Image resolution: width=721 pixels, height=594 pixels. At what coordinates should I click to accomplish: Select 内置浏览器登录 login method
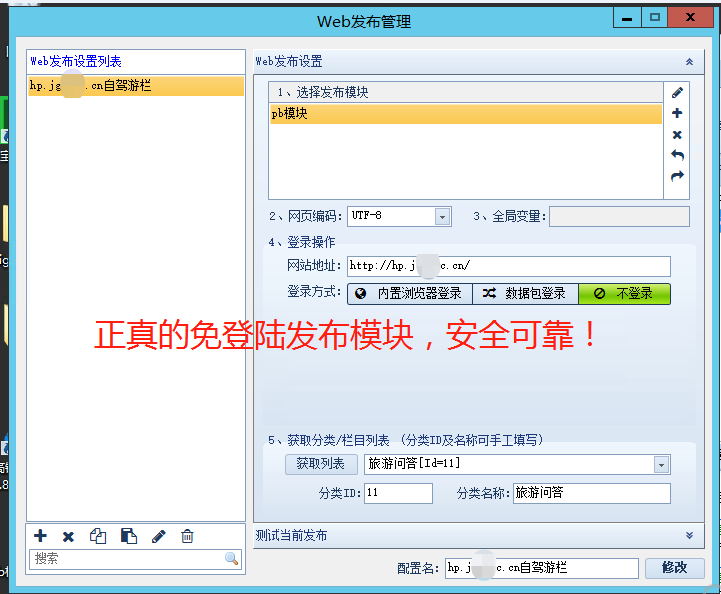pyautogui.click(x=410, y=293)
